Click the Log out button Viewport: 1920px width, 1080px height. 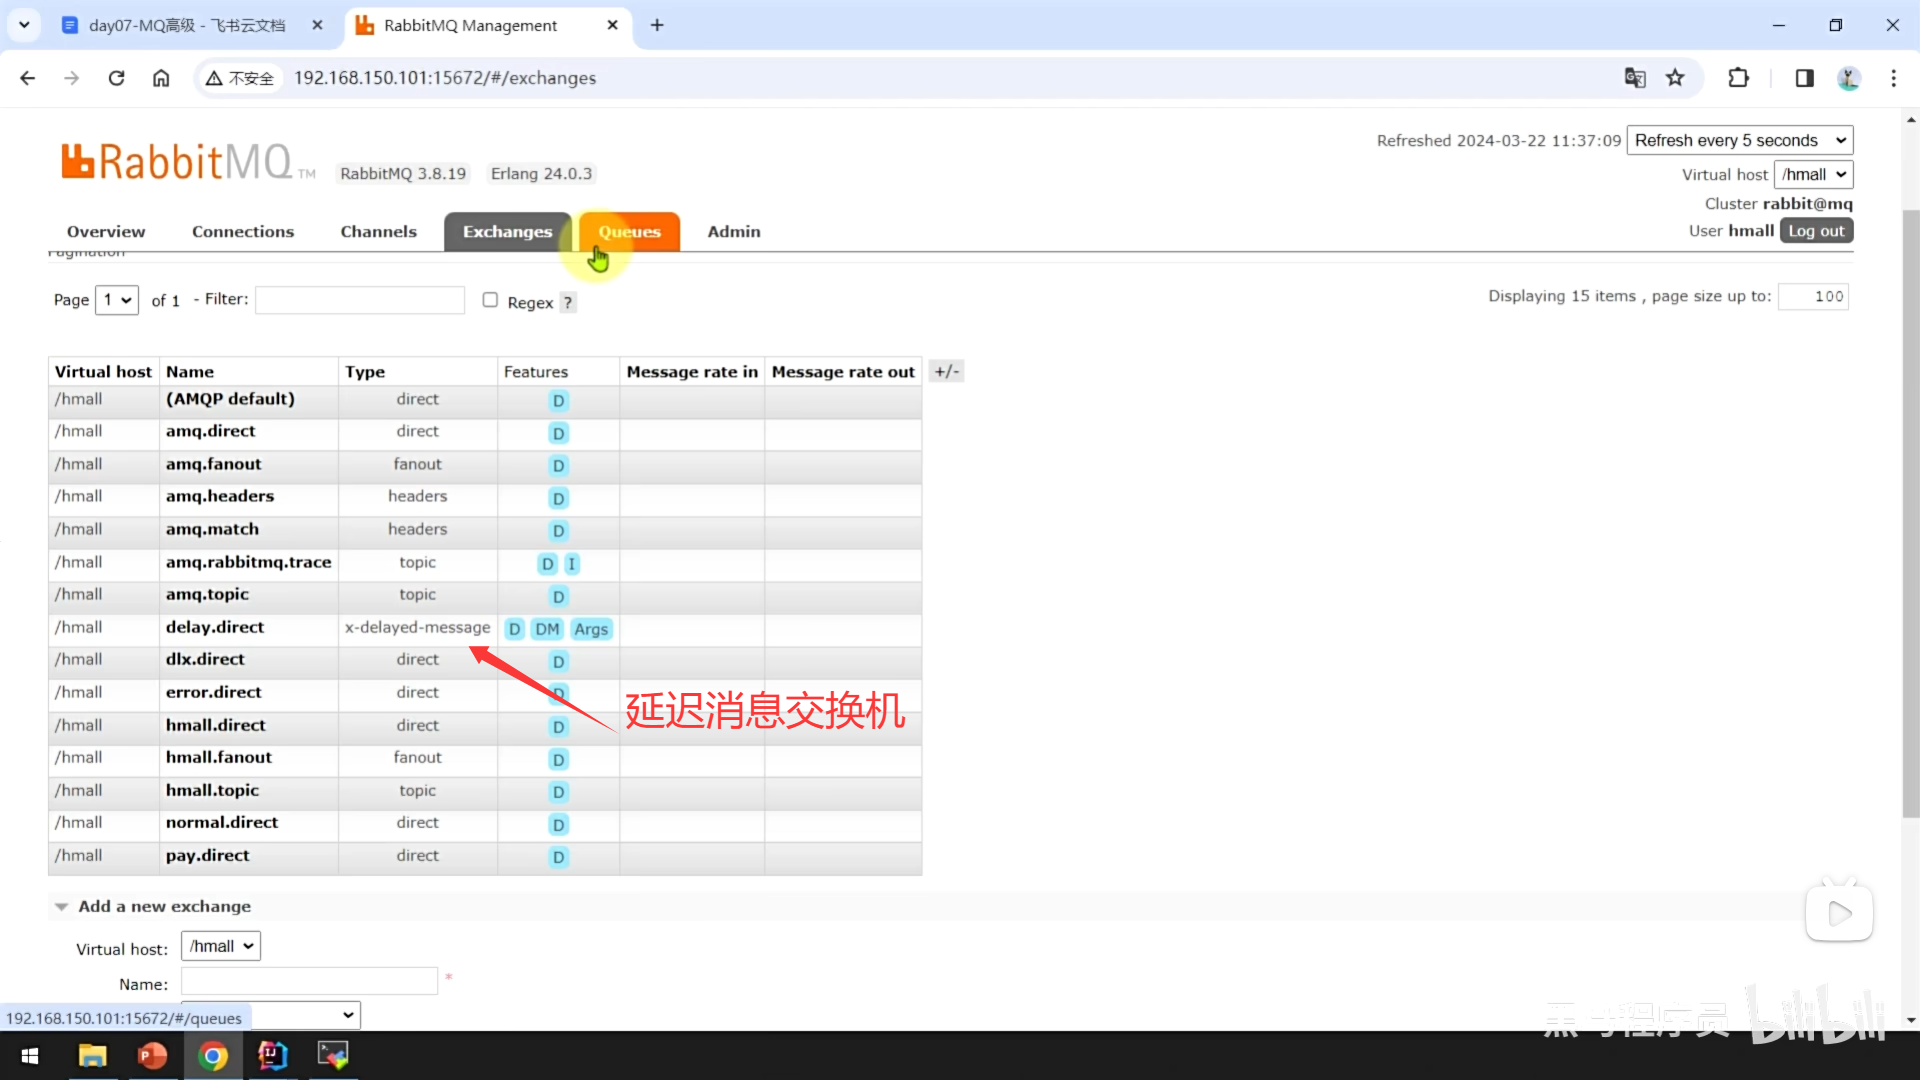click(x=1815, y=231)
